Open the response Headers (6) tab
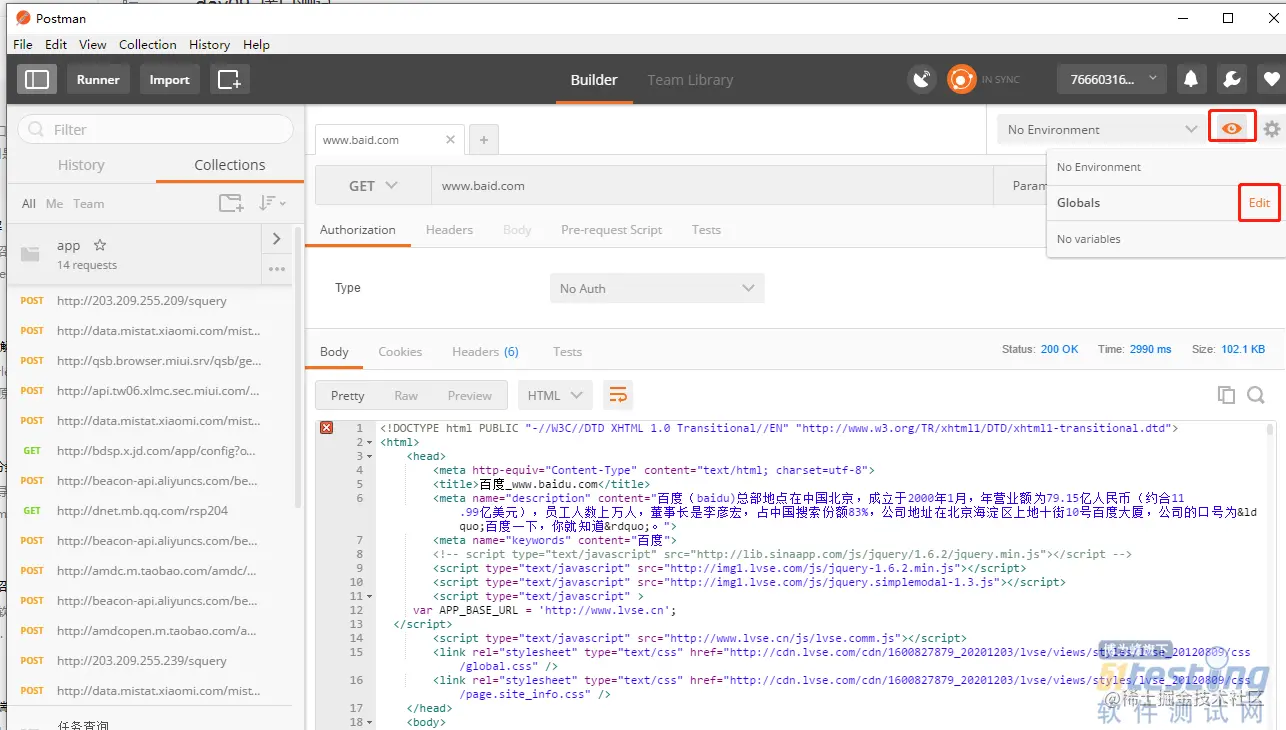The width and height of the screenshot is (1286, 730). pyautogui.click(x=485, y=351)
